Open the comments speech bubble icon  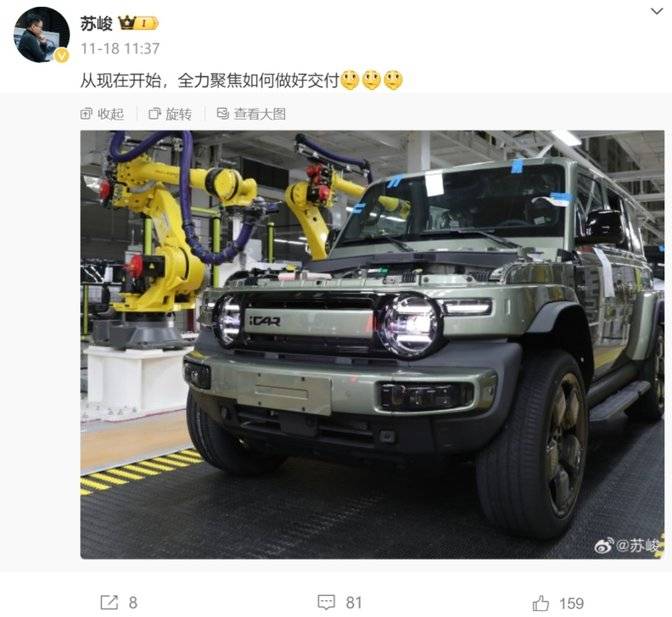coord(326,602)
